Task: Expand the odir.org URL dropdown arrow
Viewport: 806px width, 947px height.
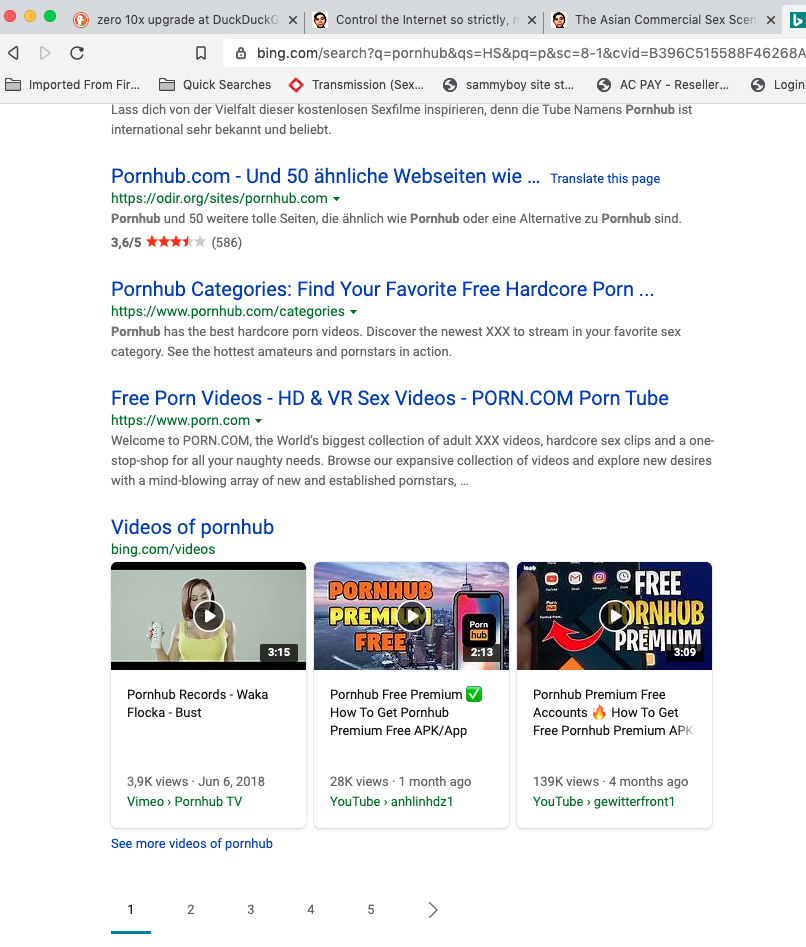Action: pyautogui.click(x=337, y=199)
